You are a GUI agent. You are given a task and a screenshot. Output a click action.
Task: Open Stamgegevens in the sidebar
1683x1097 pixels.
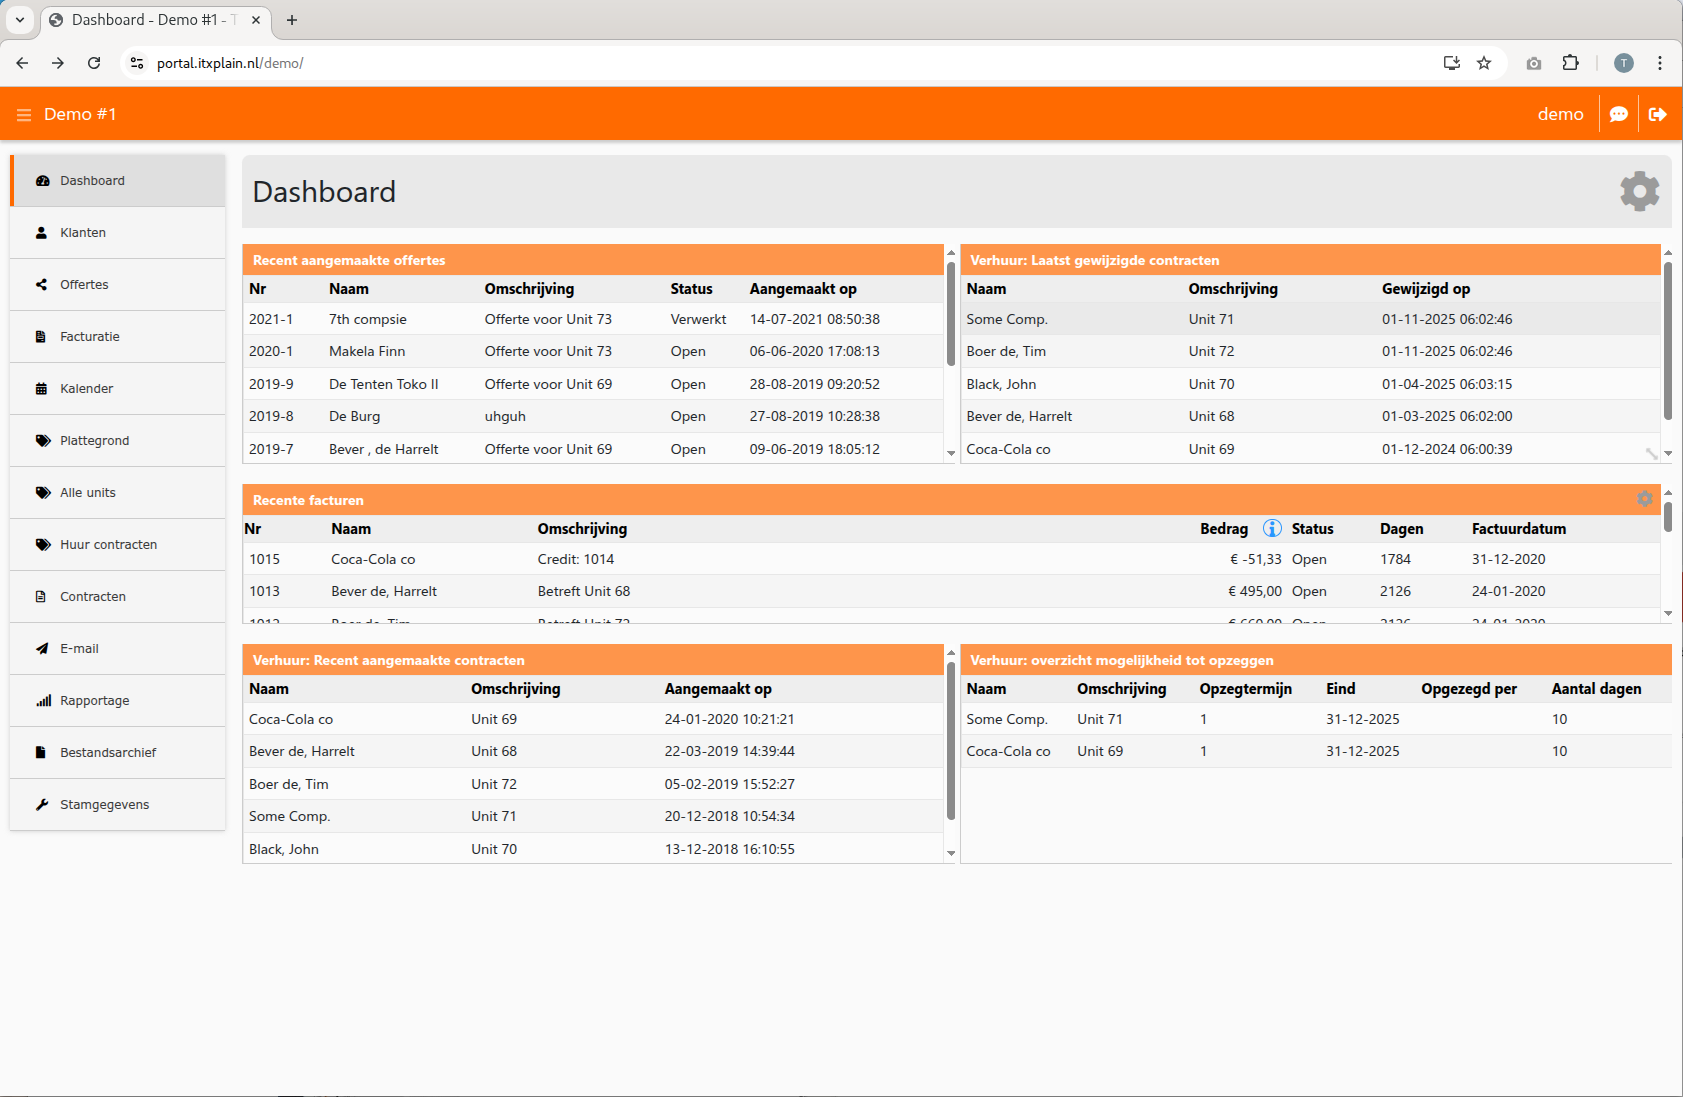pyautogui.click(x=104, y=805)
